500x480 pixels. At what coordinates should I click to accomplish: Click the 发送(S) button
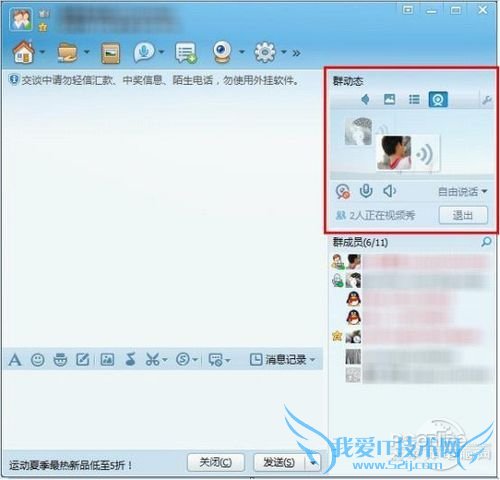point(279,463)
